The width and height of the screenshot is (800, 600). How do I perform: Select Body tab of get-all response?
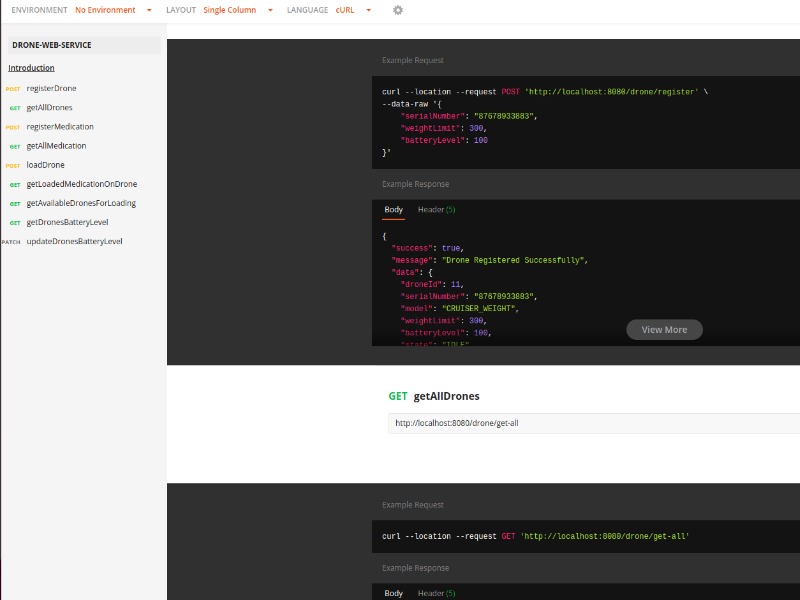pos(393,593)
